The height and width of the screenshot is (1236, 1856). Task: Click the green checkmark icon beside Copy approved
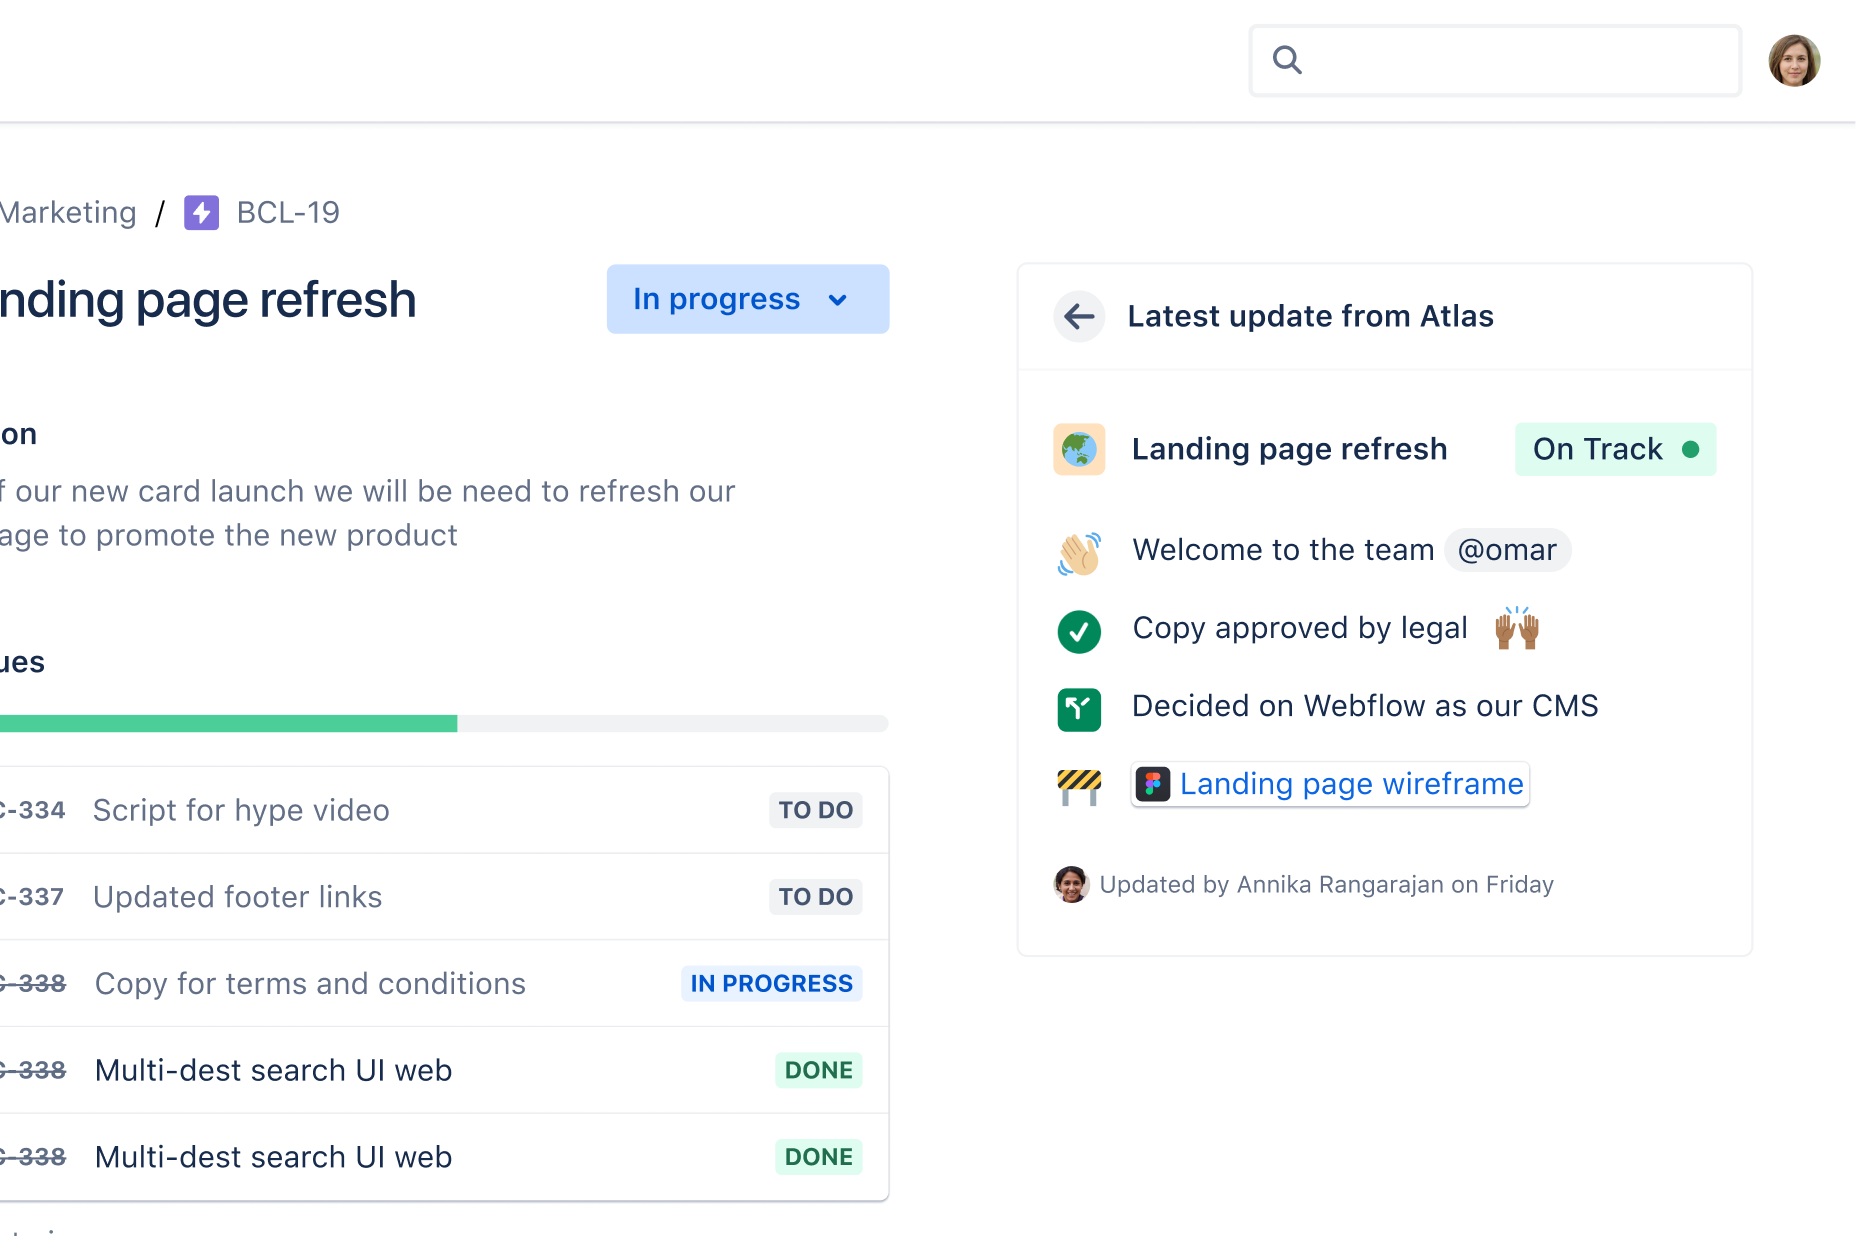[1079, 631]
